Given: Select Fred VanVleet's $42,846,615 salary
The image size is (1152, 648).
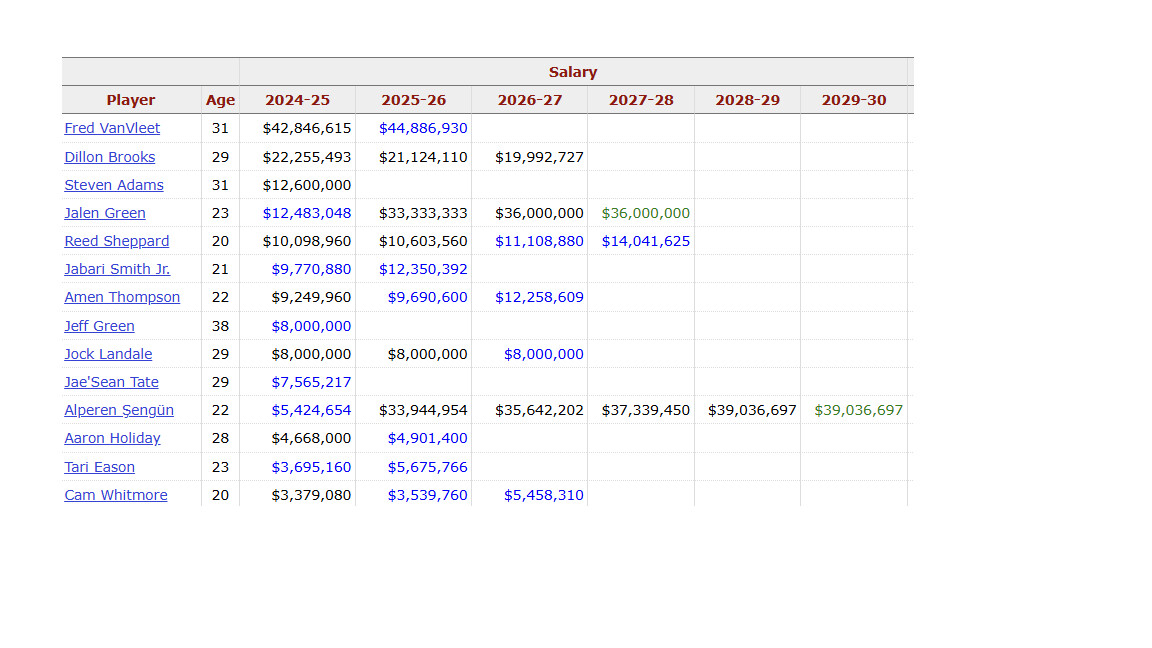Looking at the screenshot, I should (x=306, y=129).
